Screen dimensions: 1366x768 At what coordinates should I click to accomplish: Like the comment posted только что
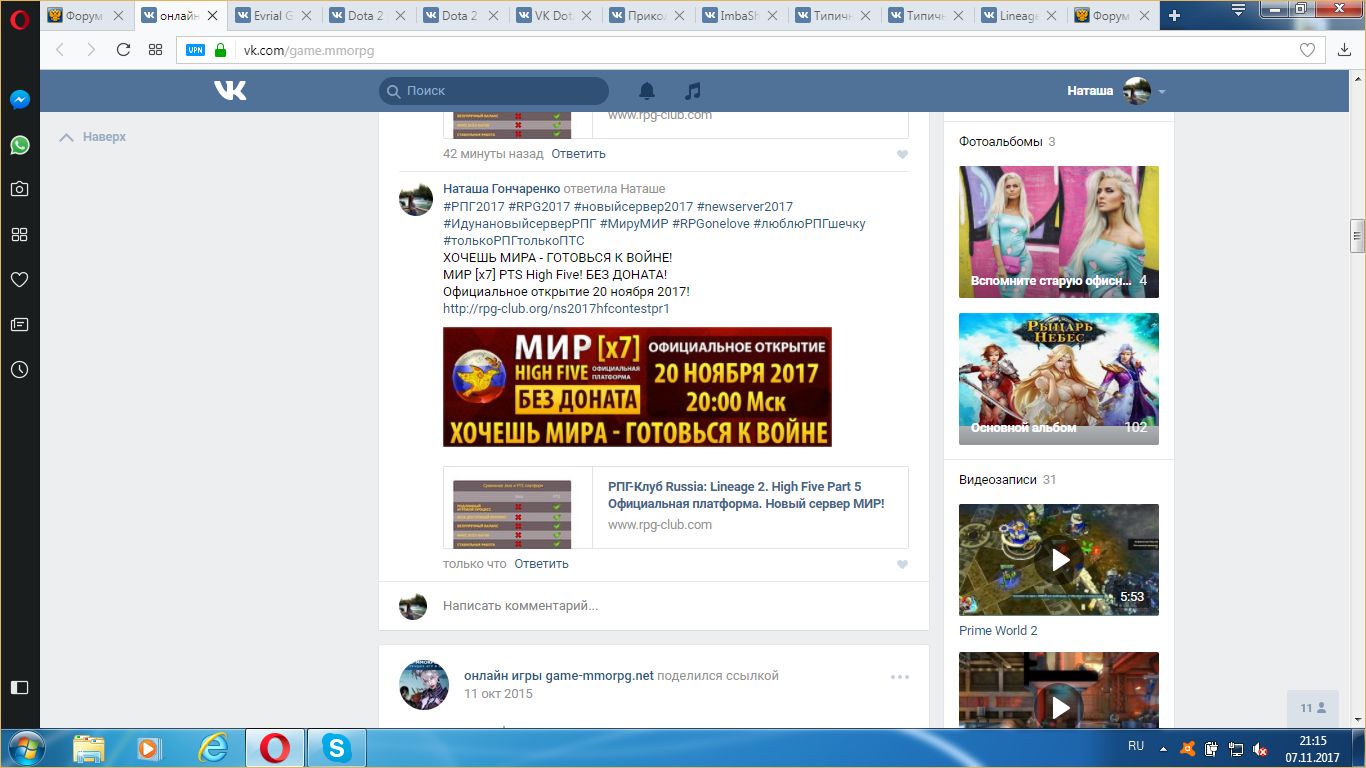coord(902,565)
